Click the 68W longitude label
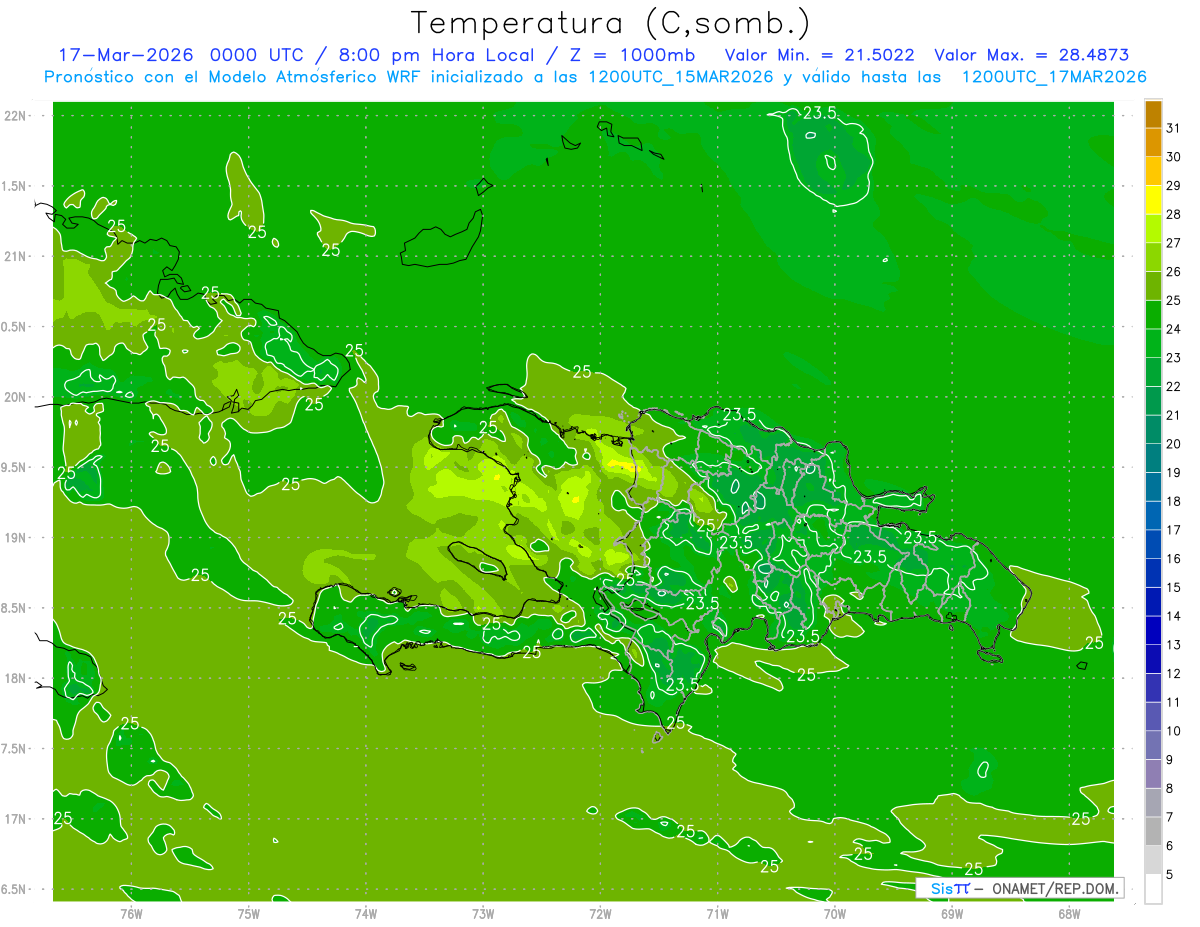Screen dimensions: 1200x927 click(1069, 913)
